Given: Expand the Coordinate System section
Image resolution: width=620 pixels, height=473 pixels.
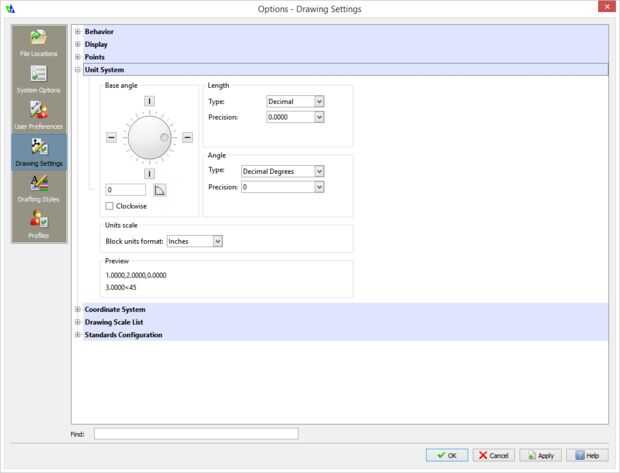Looking at the screenshot, I should click(78, 309).
